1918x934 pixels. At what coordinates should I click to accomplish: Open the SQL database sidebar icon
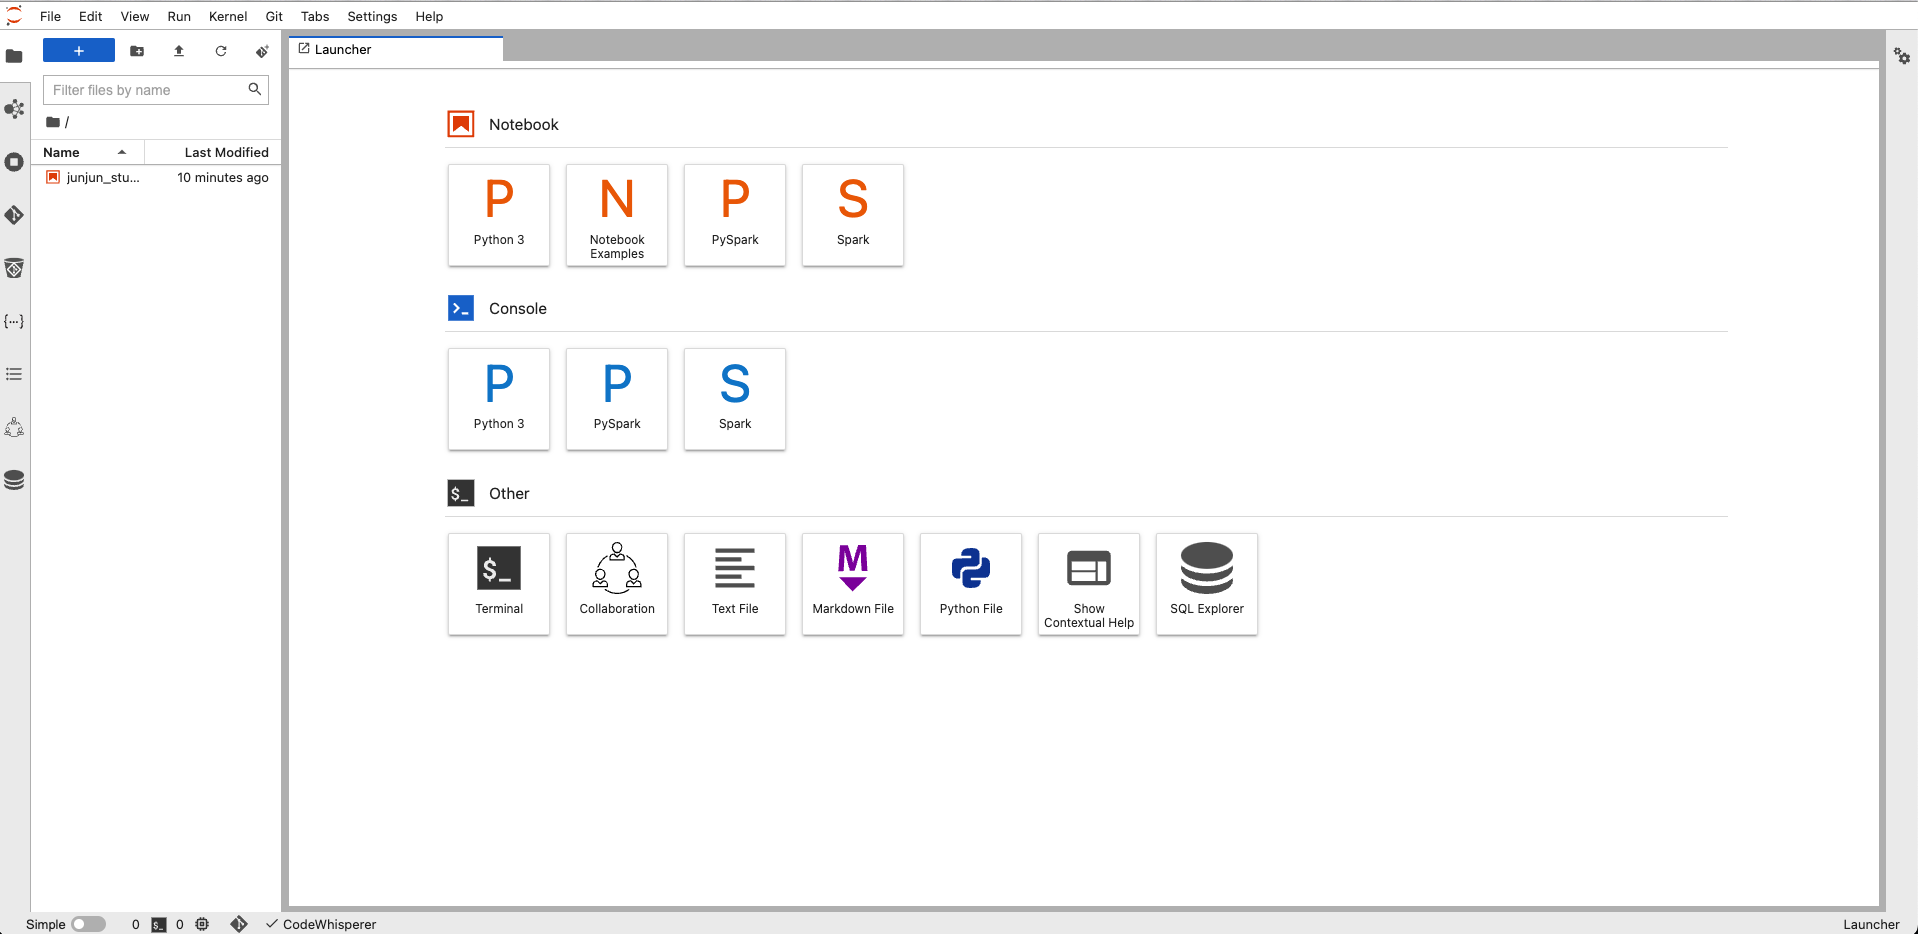coord(14,480)
